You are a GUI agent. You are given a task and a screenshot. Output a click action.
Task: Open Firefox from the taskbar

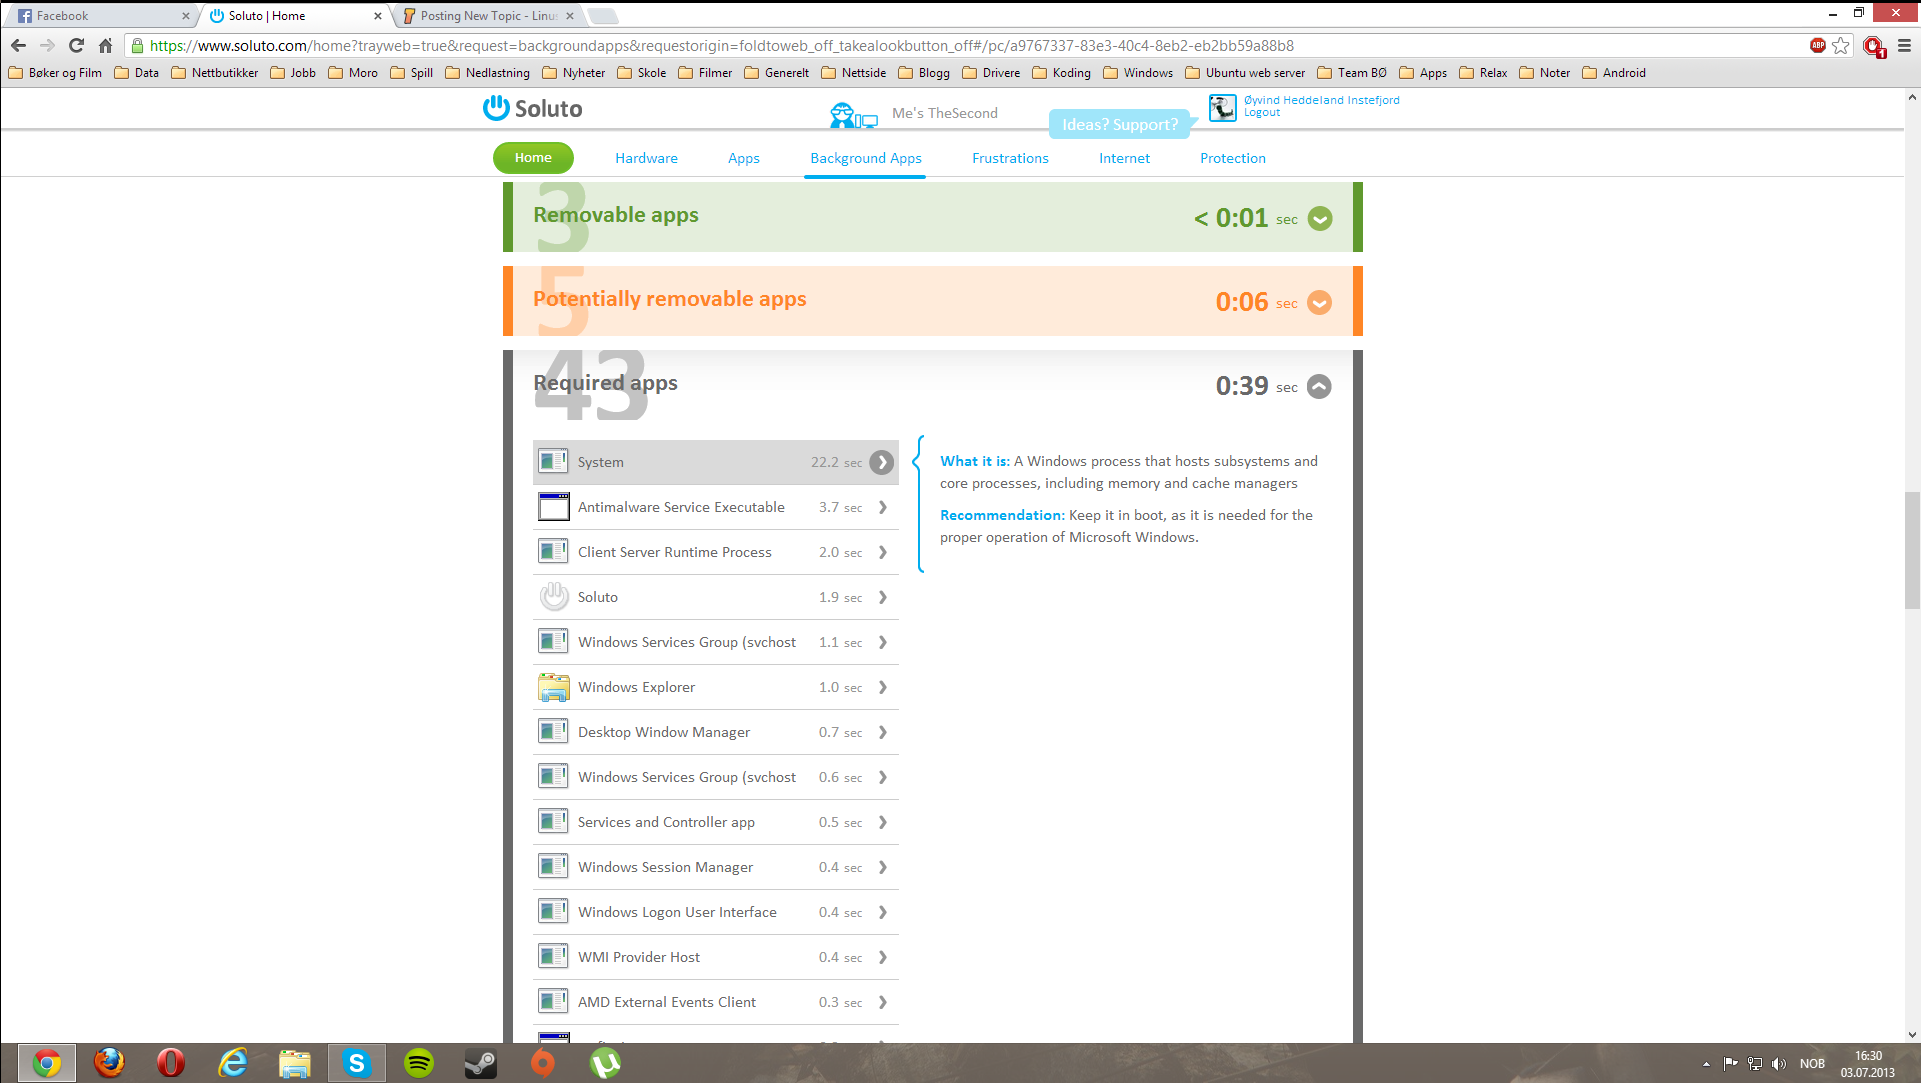point(109,1062)
